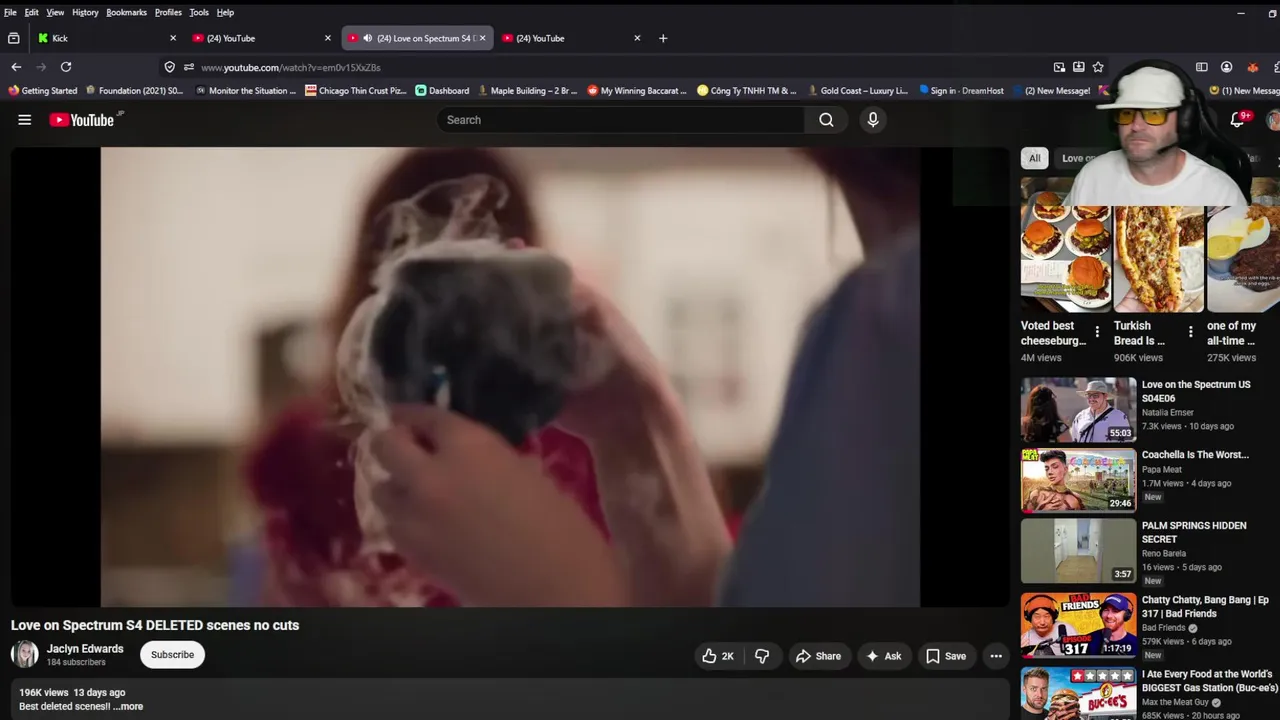Image resolution: width=1280 pixels, height=720 pixels.
Task: Like the video with the thumbs up
Action: point(717,656)
